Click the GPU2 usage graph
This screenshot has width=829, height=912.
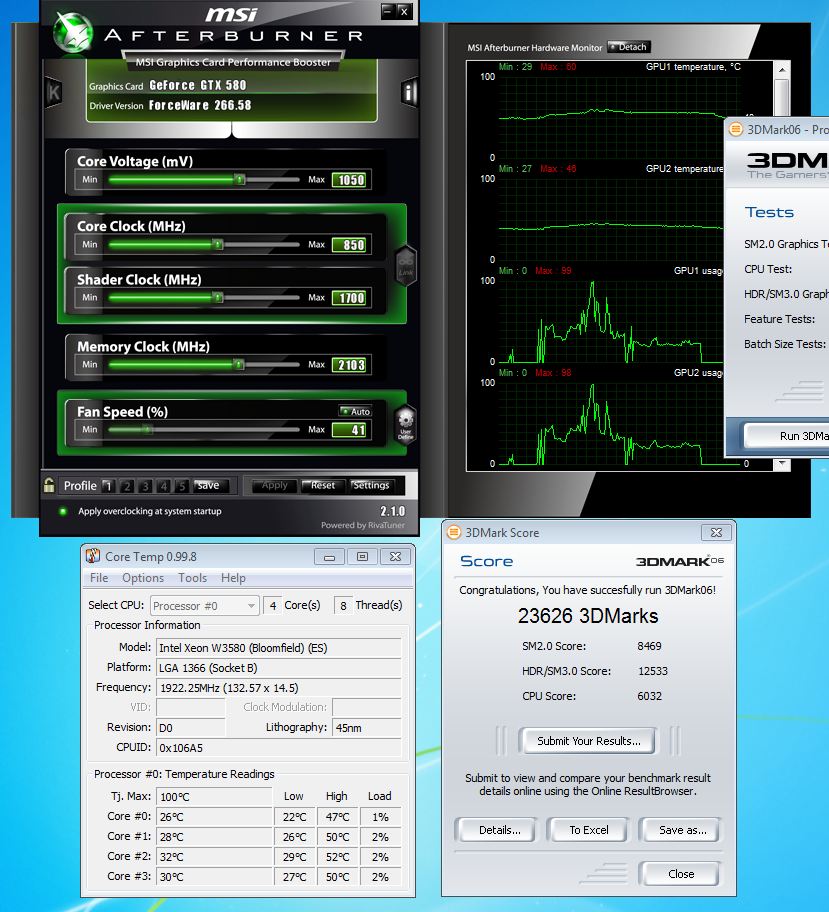coord(611,423)
